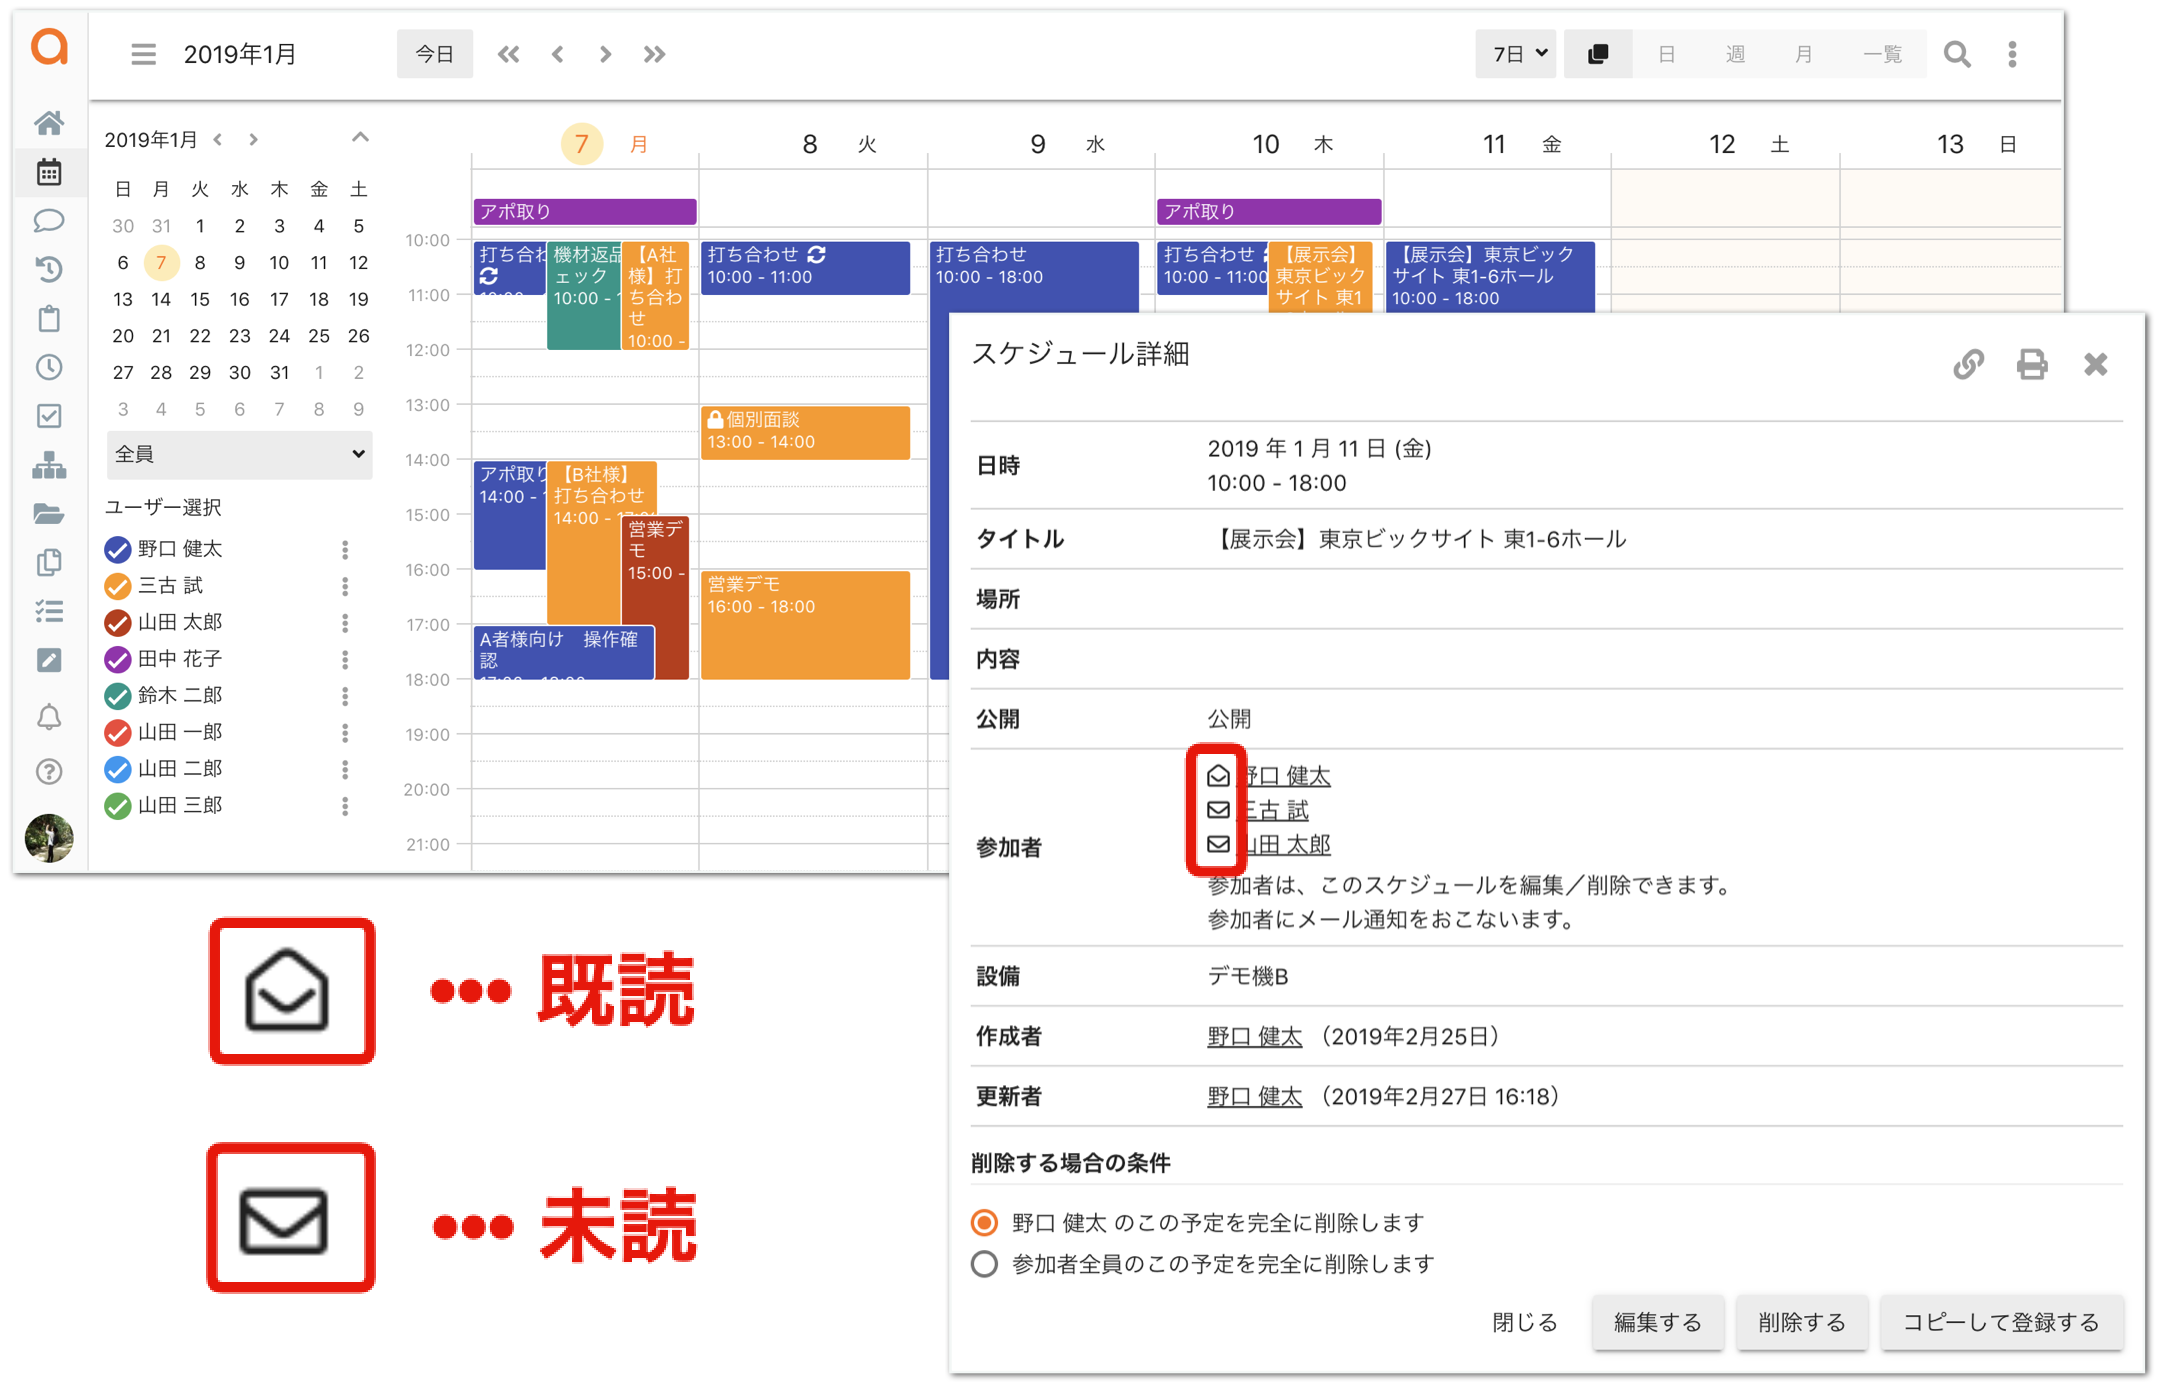Click the search magnifier icon

tap(1957, 54)
